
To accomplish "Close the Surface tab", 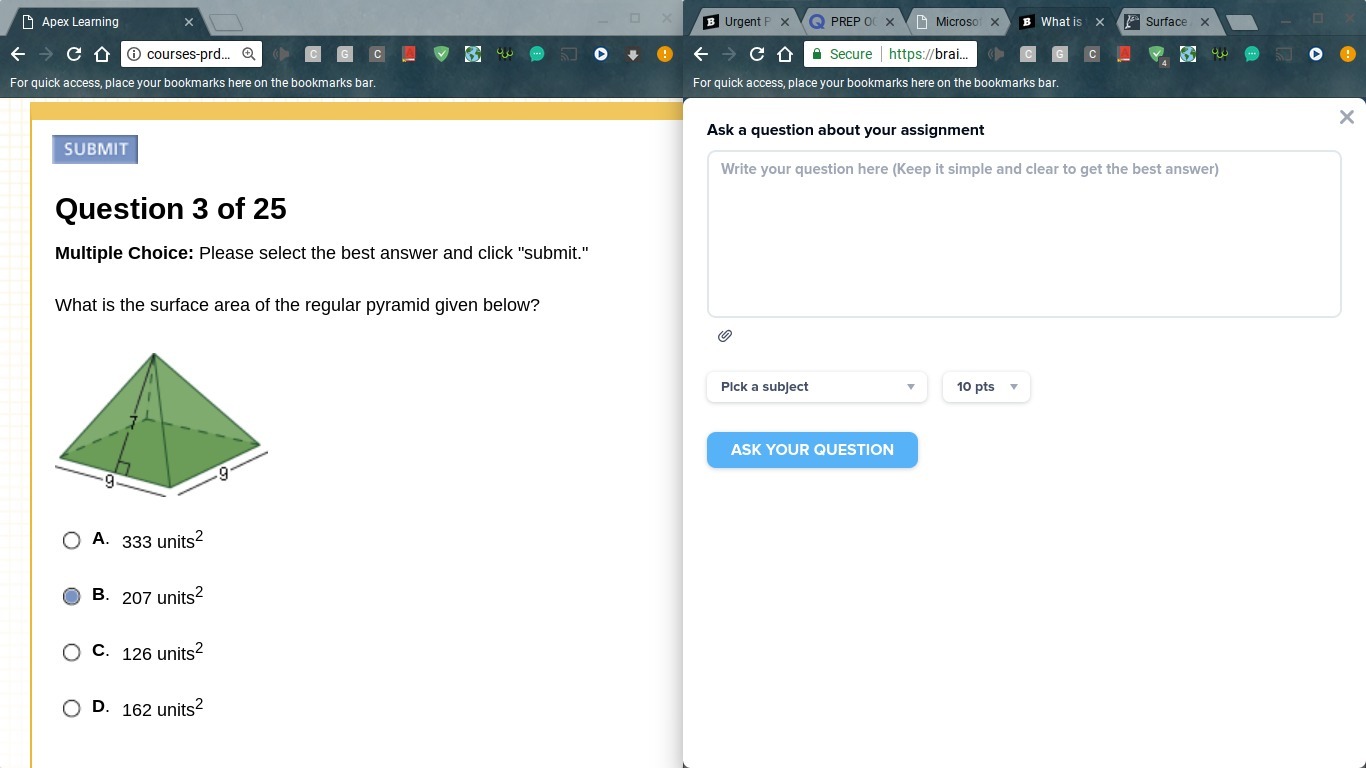I will pyautogui.click(x=1205, y=22).
